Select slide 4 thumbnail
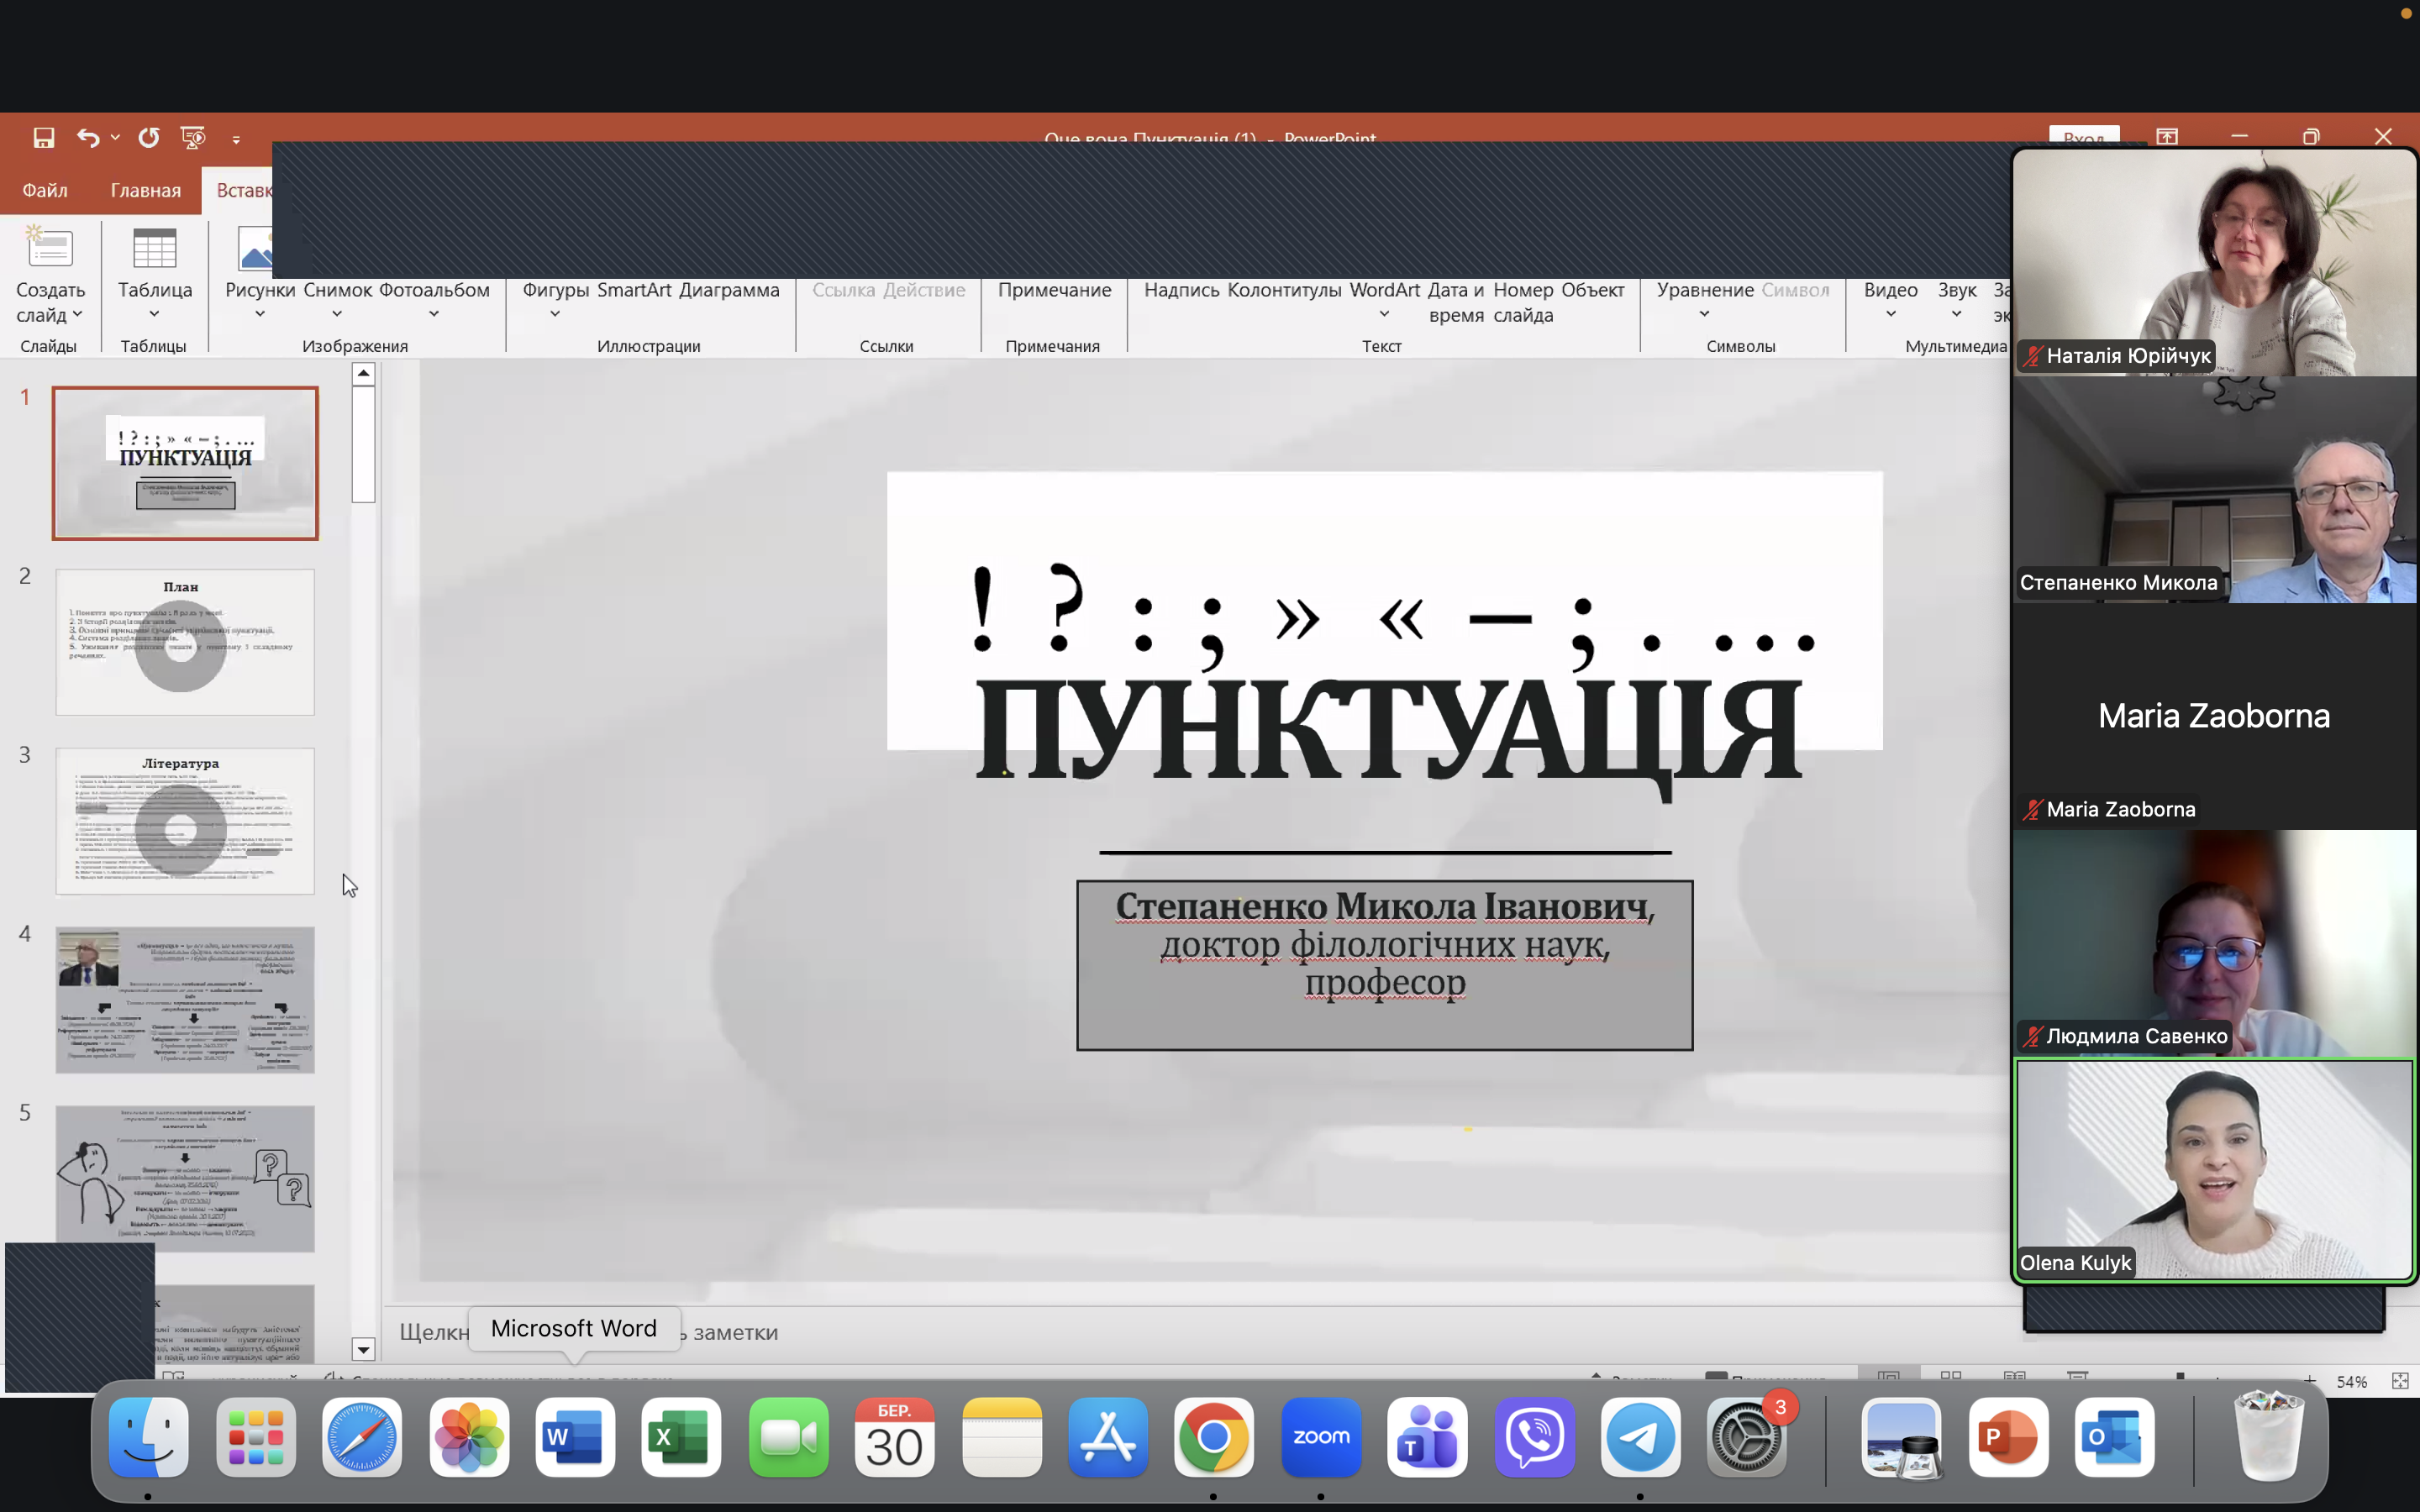 (x=185, y=999)
